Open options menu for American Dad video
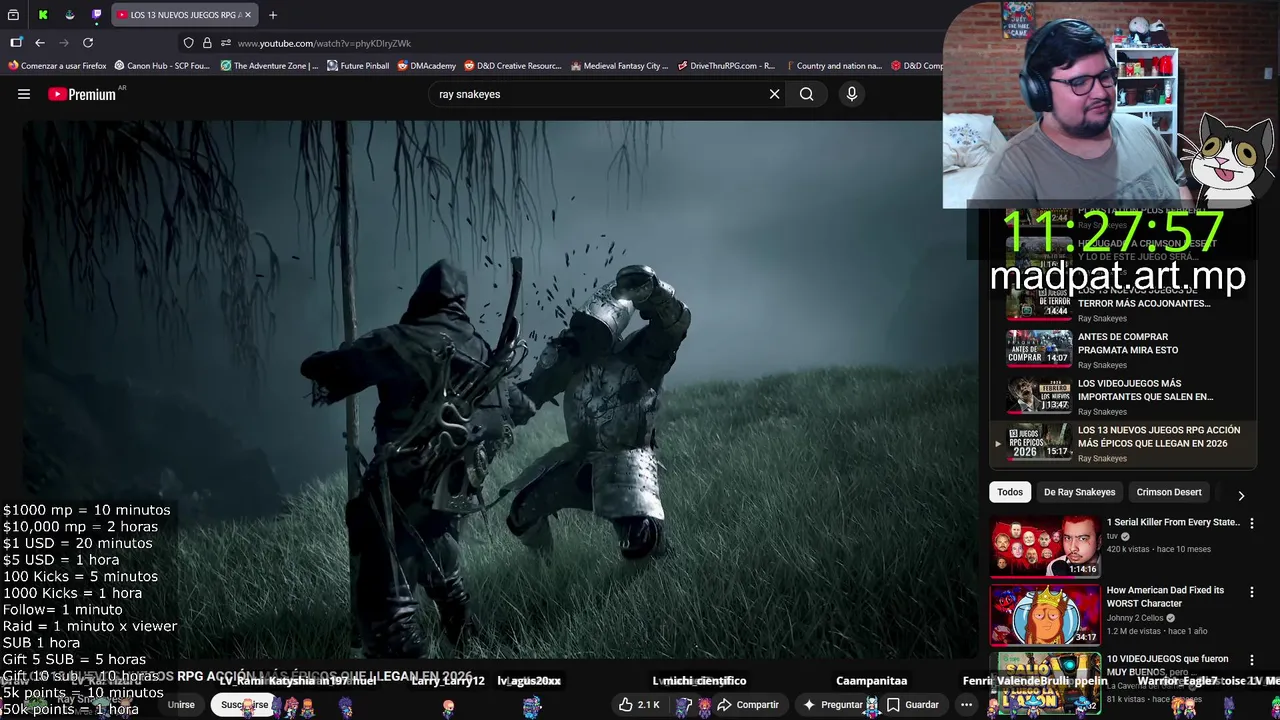Viewport: 1280px width, 720px height. coord(1251,592)
